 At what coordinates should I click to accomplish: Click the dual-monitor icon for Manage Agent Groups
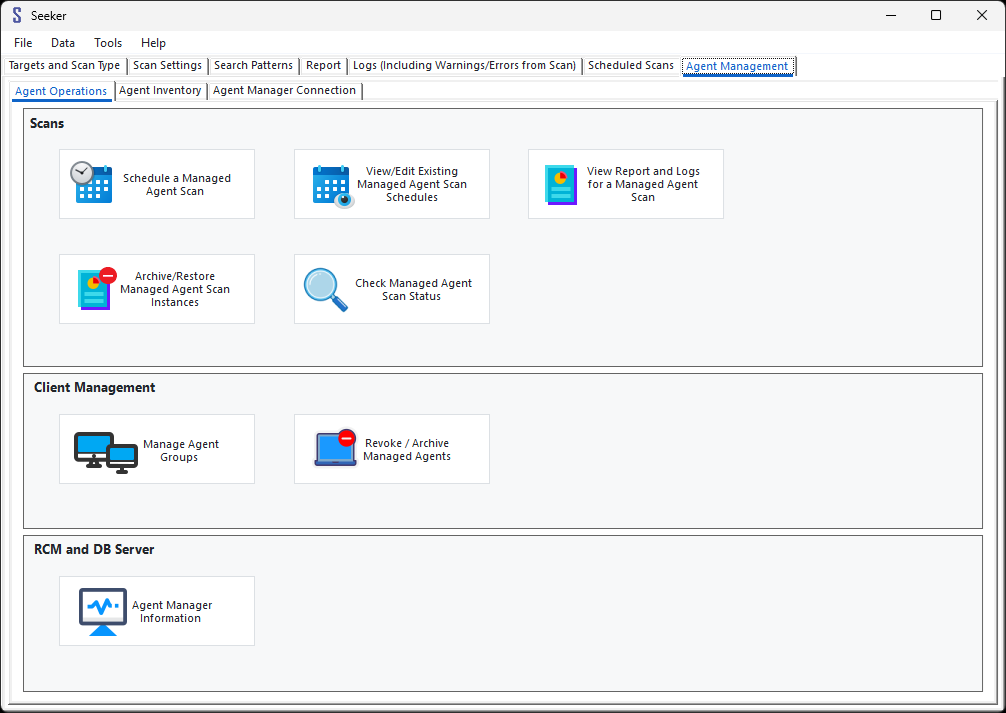(x=106, y=452)
